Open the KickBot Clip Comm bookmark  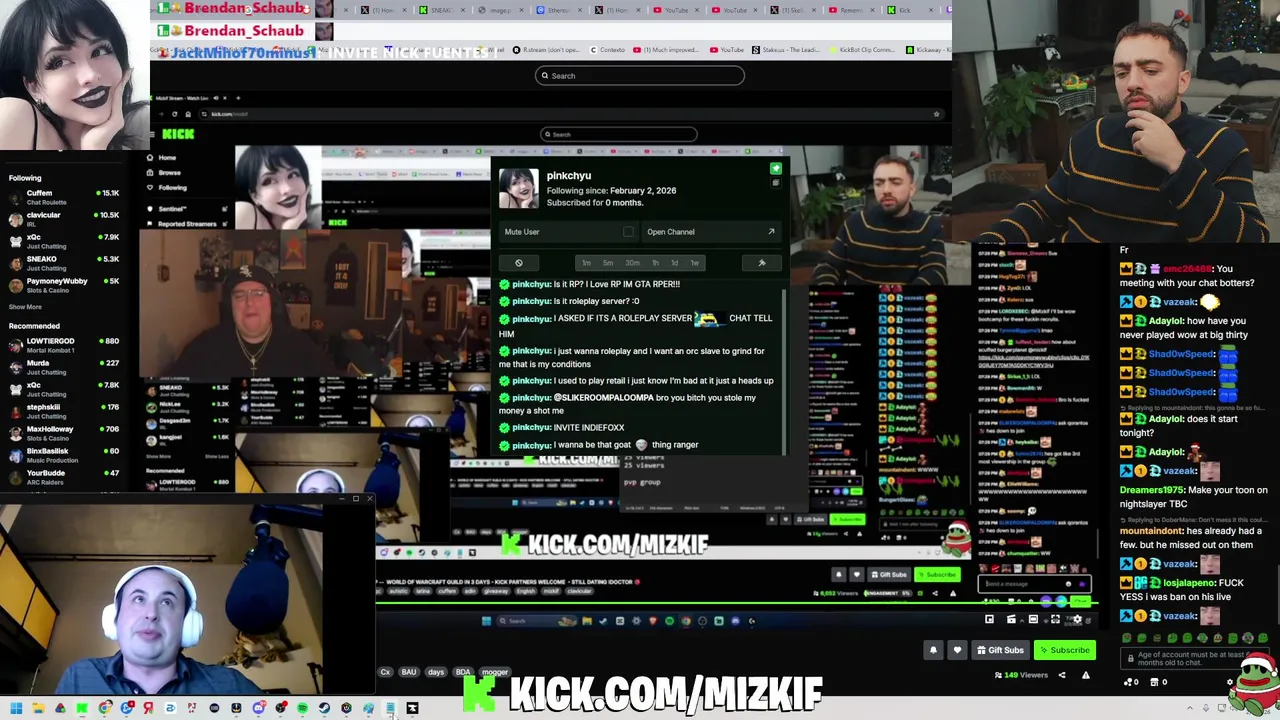(861, 50)
